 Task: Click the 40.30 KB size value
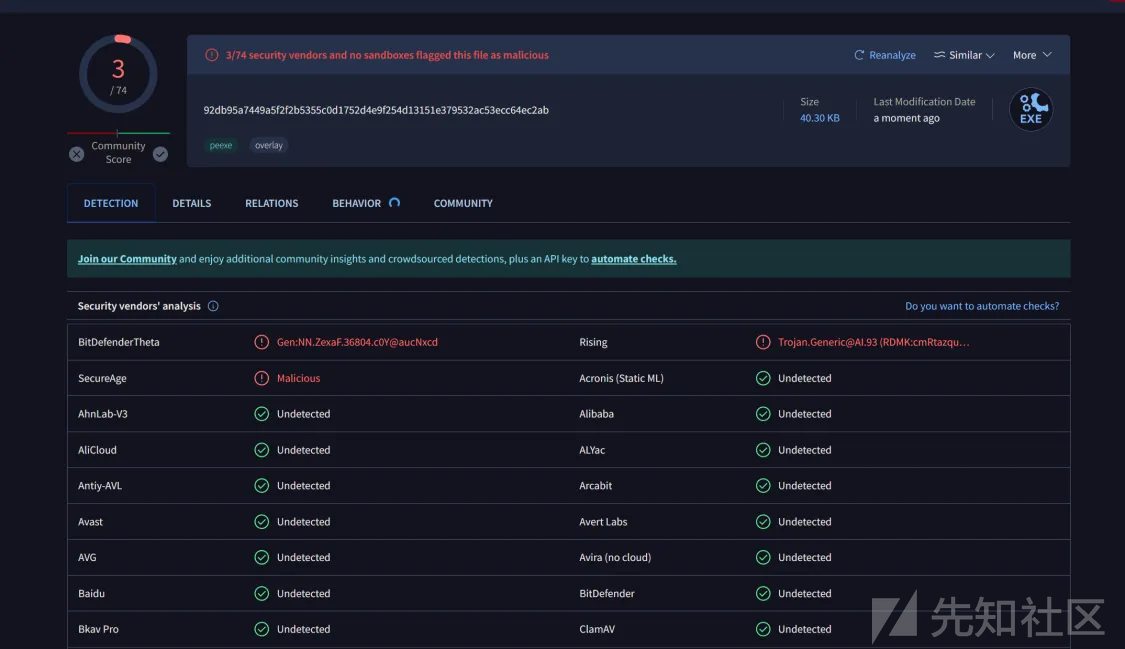pos(819,118)
